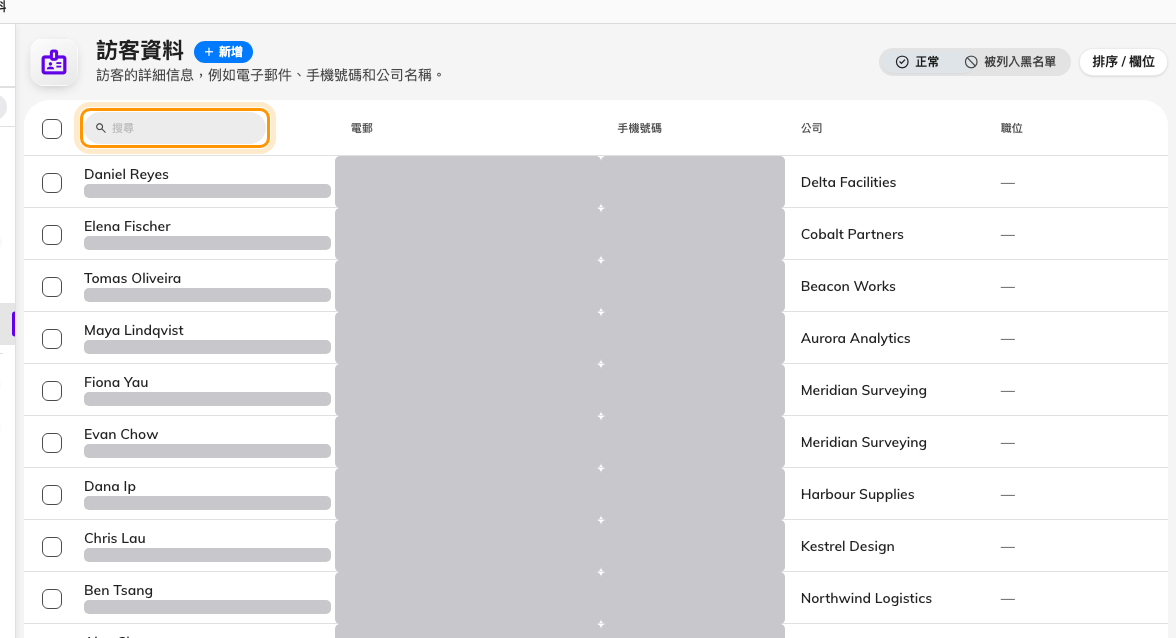Click Kestrel Design company cell
Viewport: 1176px width, 638px height.
coord(848,547)
